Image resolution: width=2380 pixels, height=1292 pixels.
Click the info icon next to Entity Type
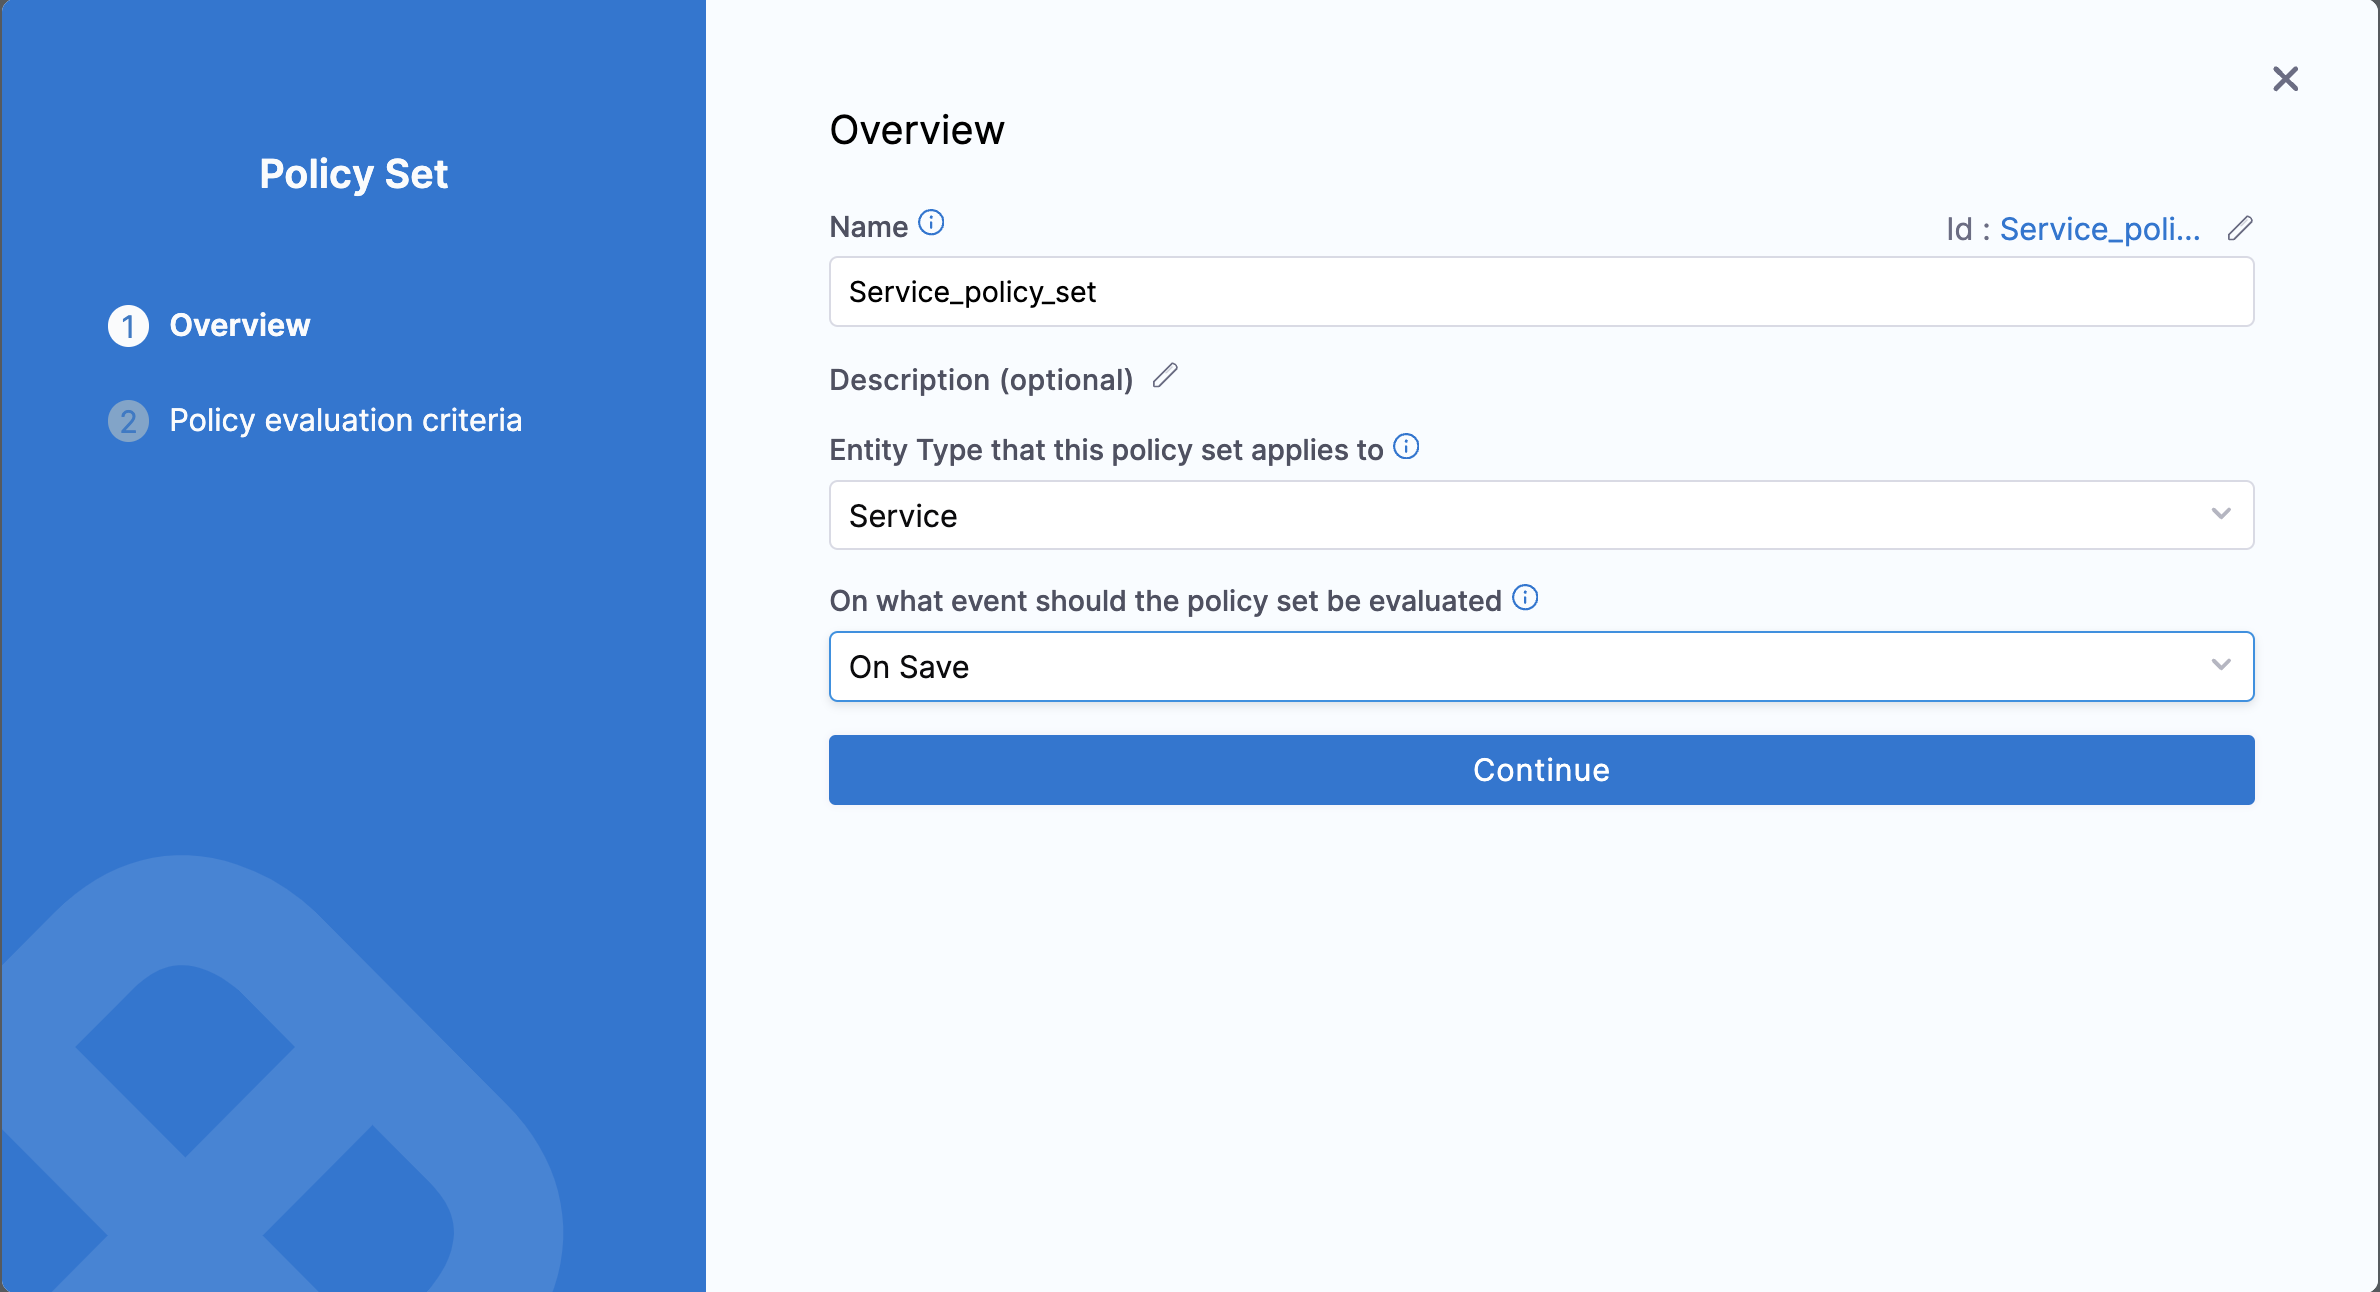click(1406, 447)
